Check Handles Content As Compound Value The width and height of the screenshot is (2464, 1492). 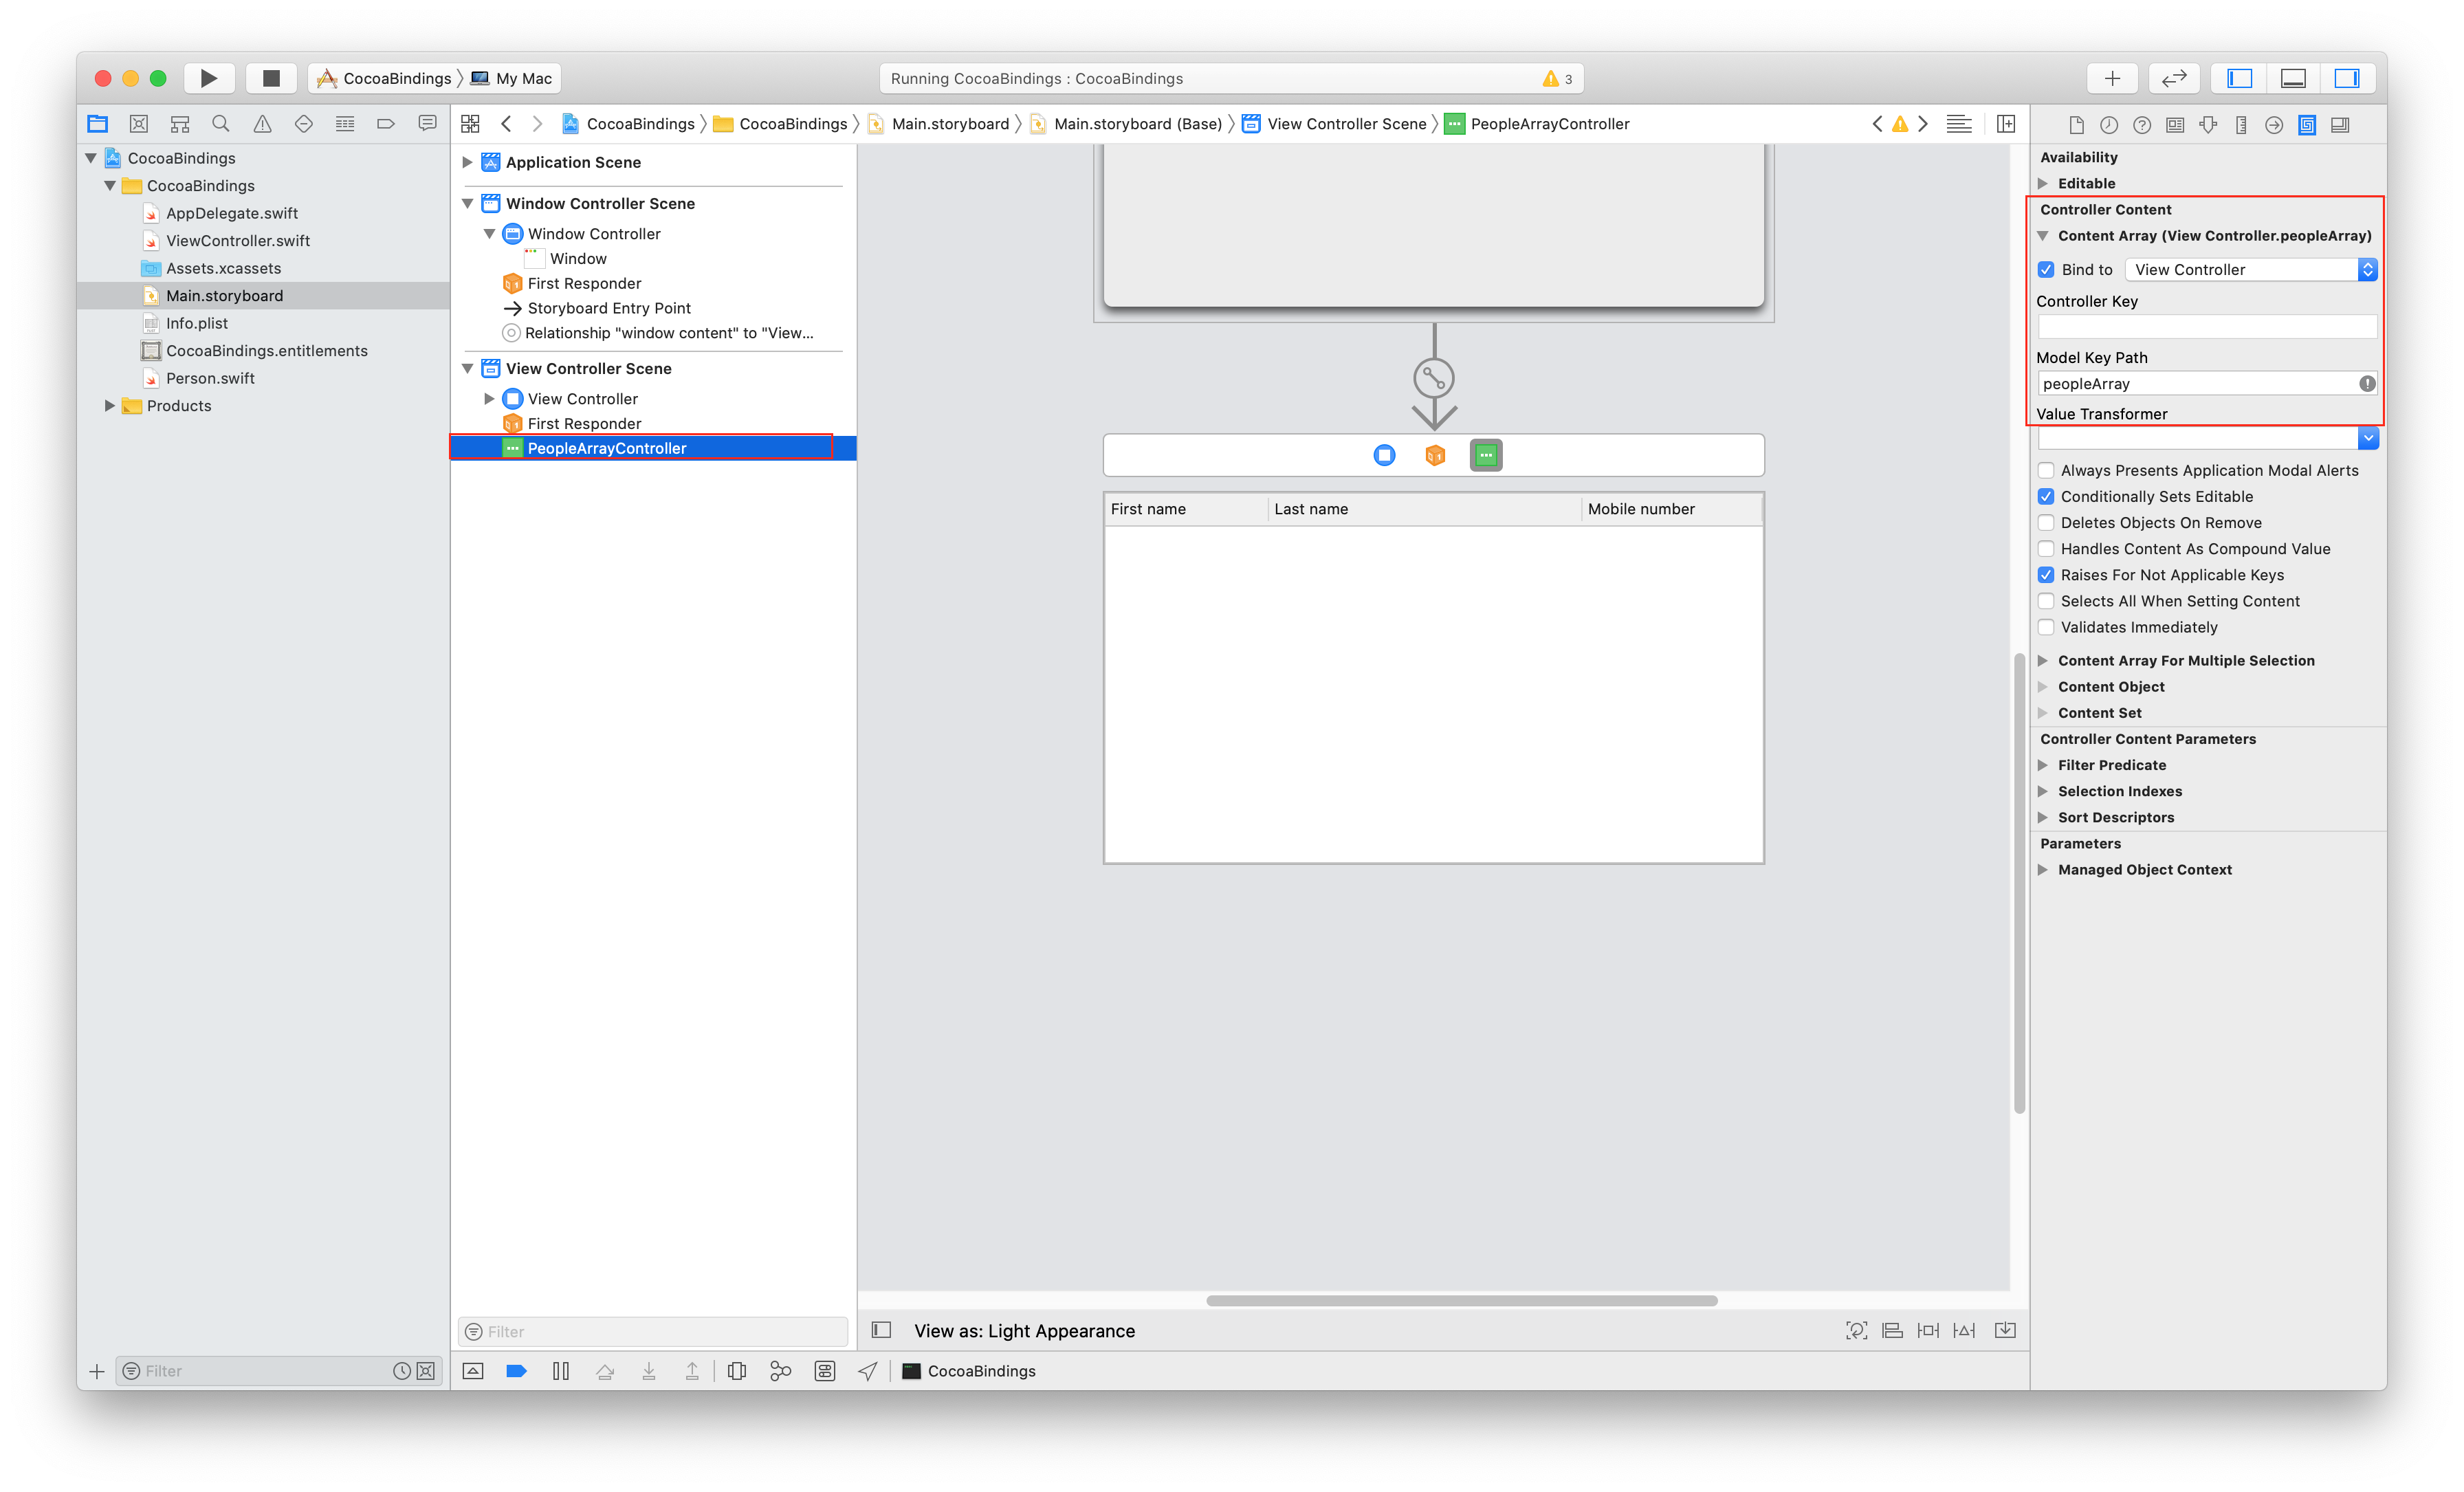tap(2046, 548)
